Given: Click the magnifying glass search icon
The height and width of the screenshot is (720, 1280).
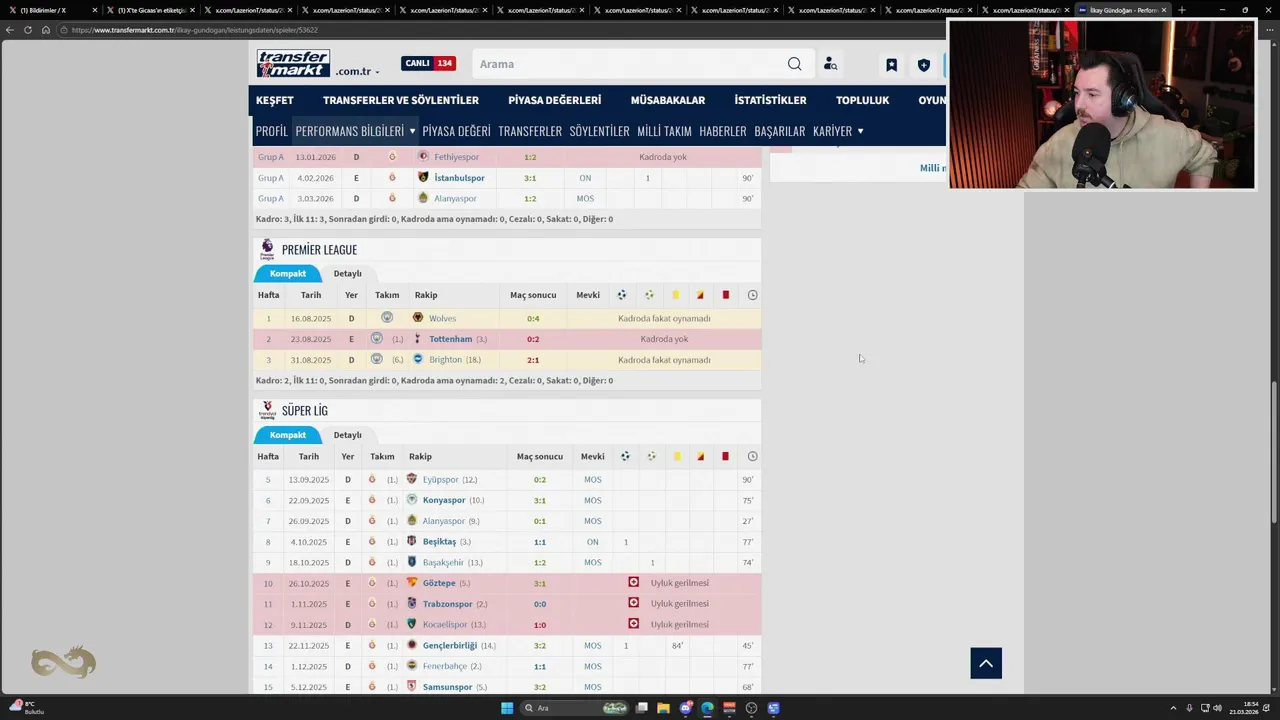Looking at the screenshot, I should click(x=794, y=64).
